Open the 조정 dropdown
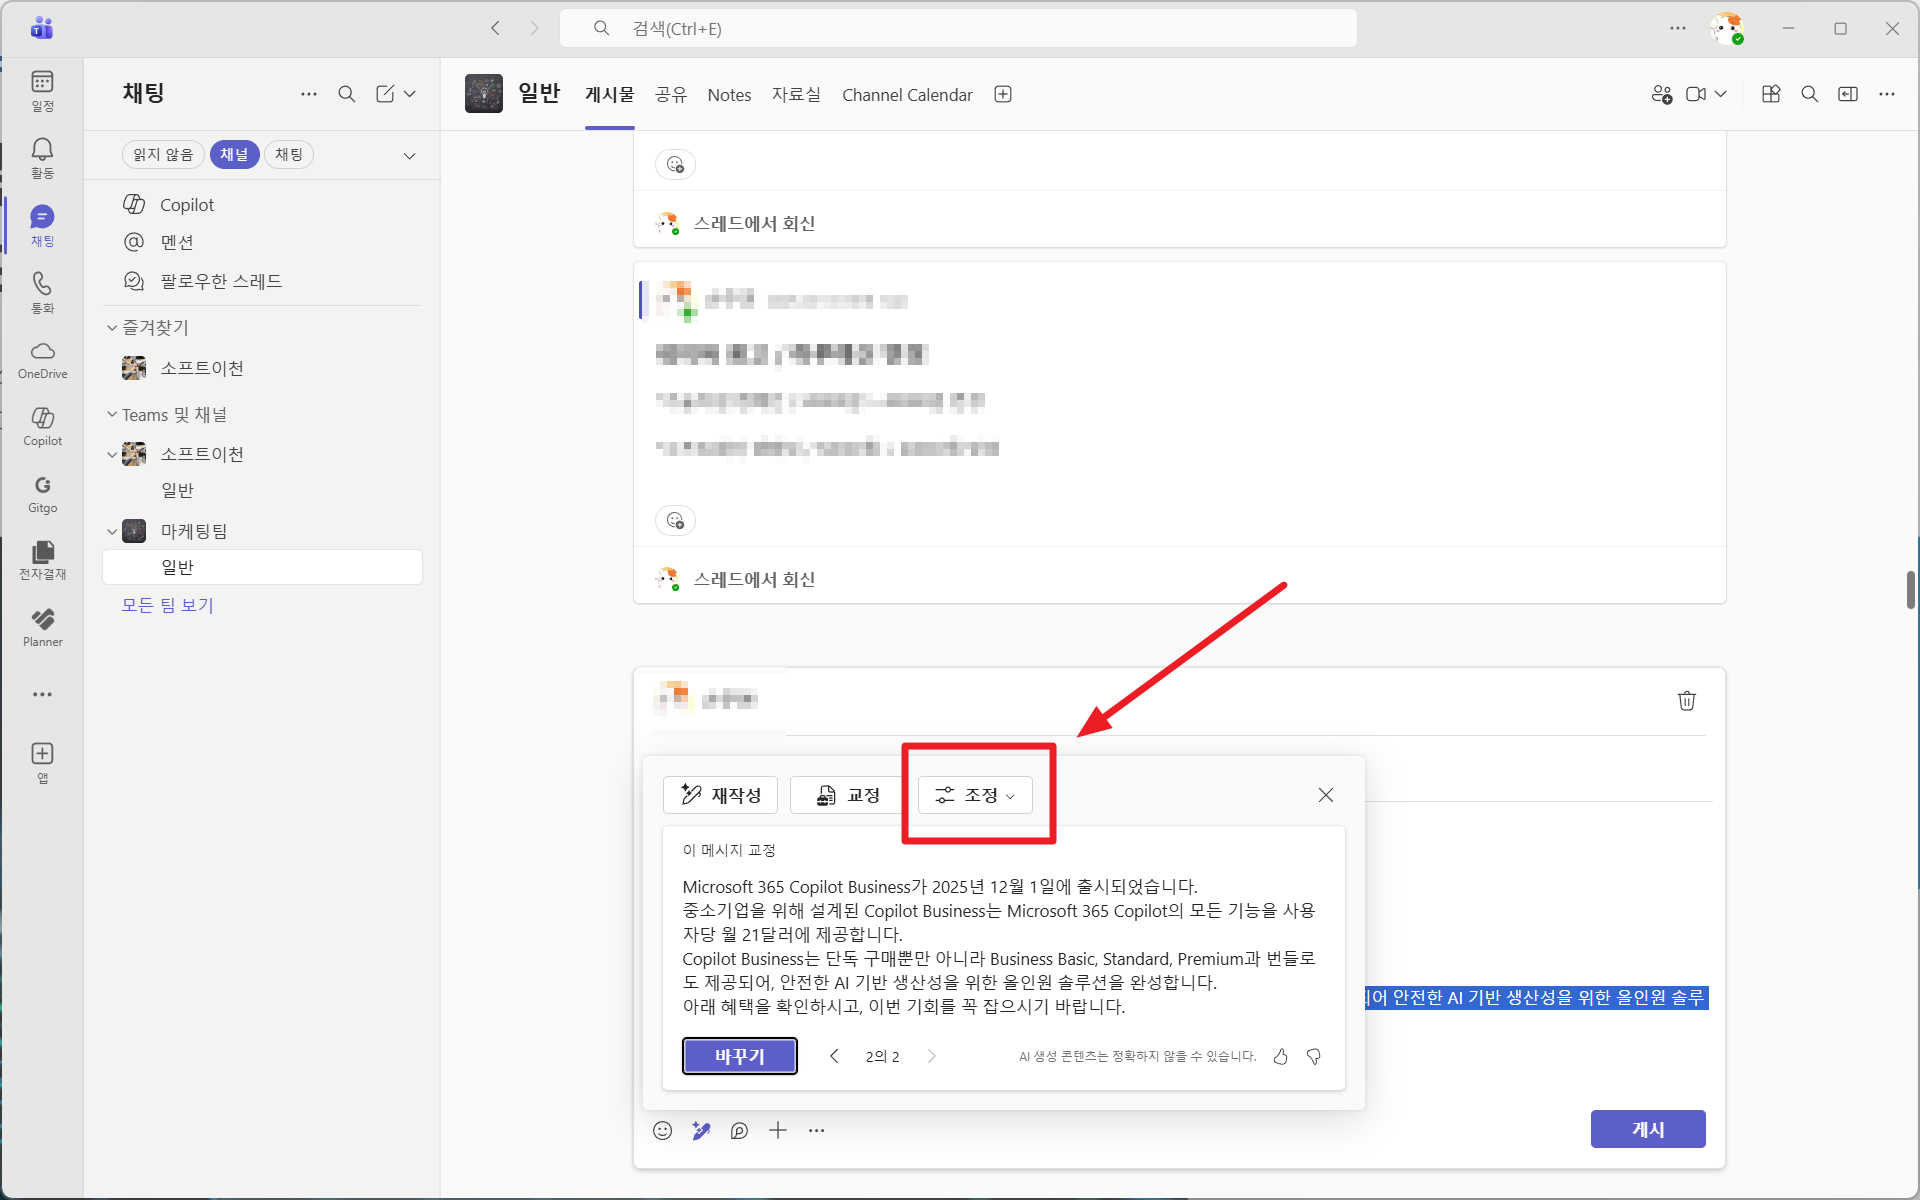The height and width of the screenshot is (1200, 1920). coord(975,795)
